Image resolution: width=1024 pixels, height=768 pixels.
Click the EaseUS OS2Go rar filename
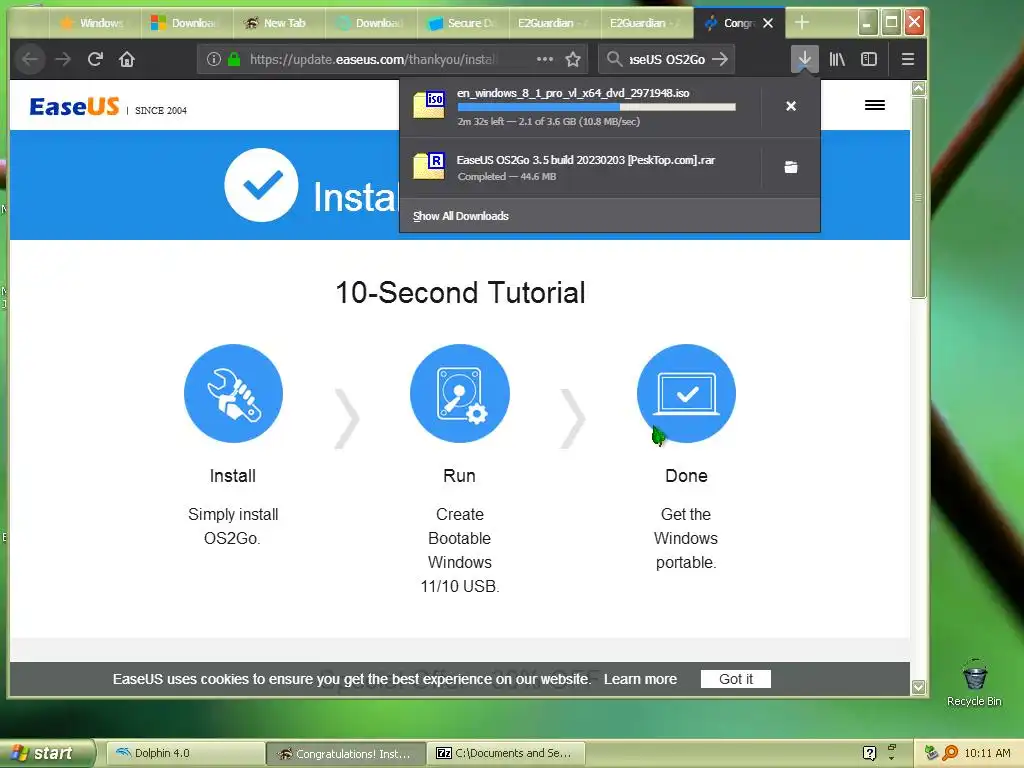tap(586, 160)
